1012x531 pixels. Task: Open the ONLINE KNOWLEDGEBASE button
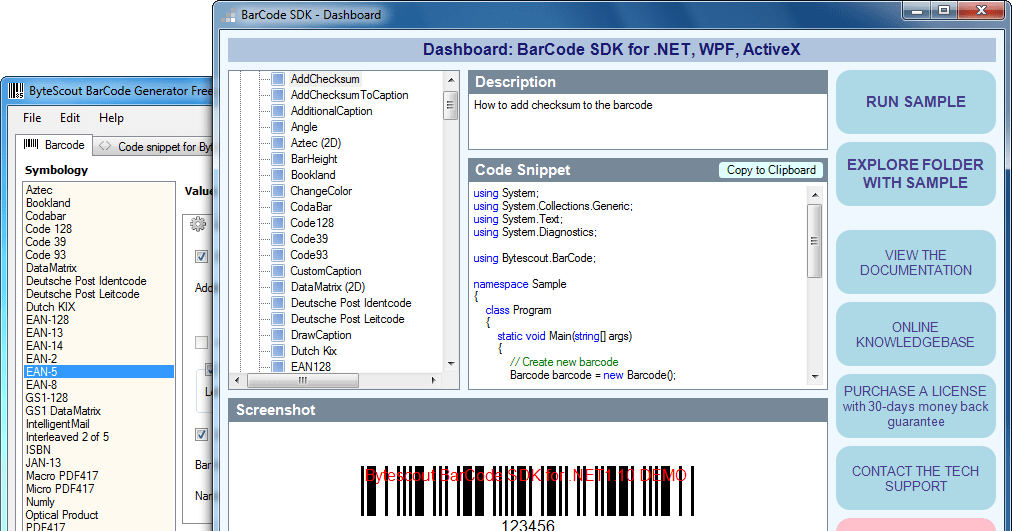[916, 334]
